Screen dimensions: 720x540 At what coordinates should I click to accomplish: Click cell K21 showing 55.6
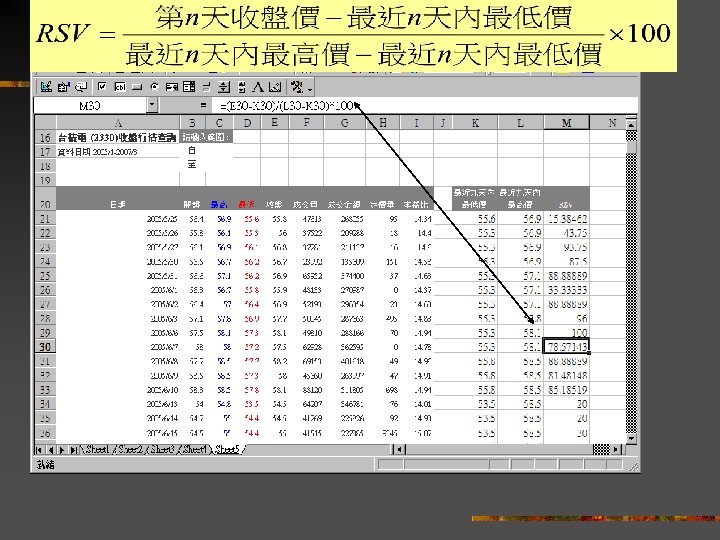point(475,219)
